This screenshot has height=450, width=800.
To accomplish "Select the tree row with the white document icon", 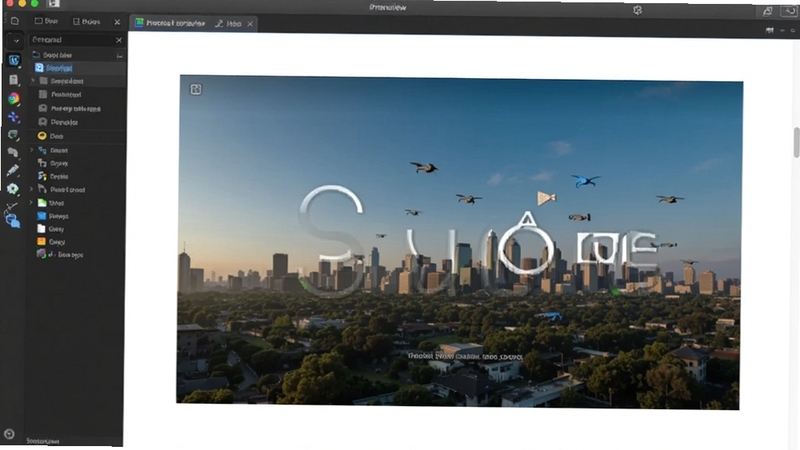I will click(77, 229).
